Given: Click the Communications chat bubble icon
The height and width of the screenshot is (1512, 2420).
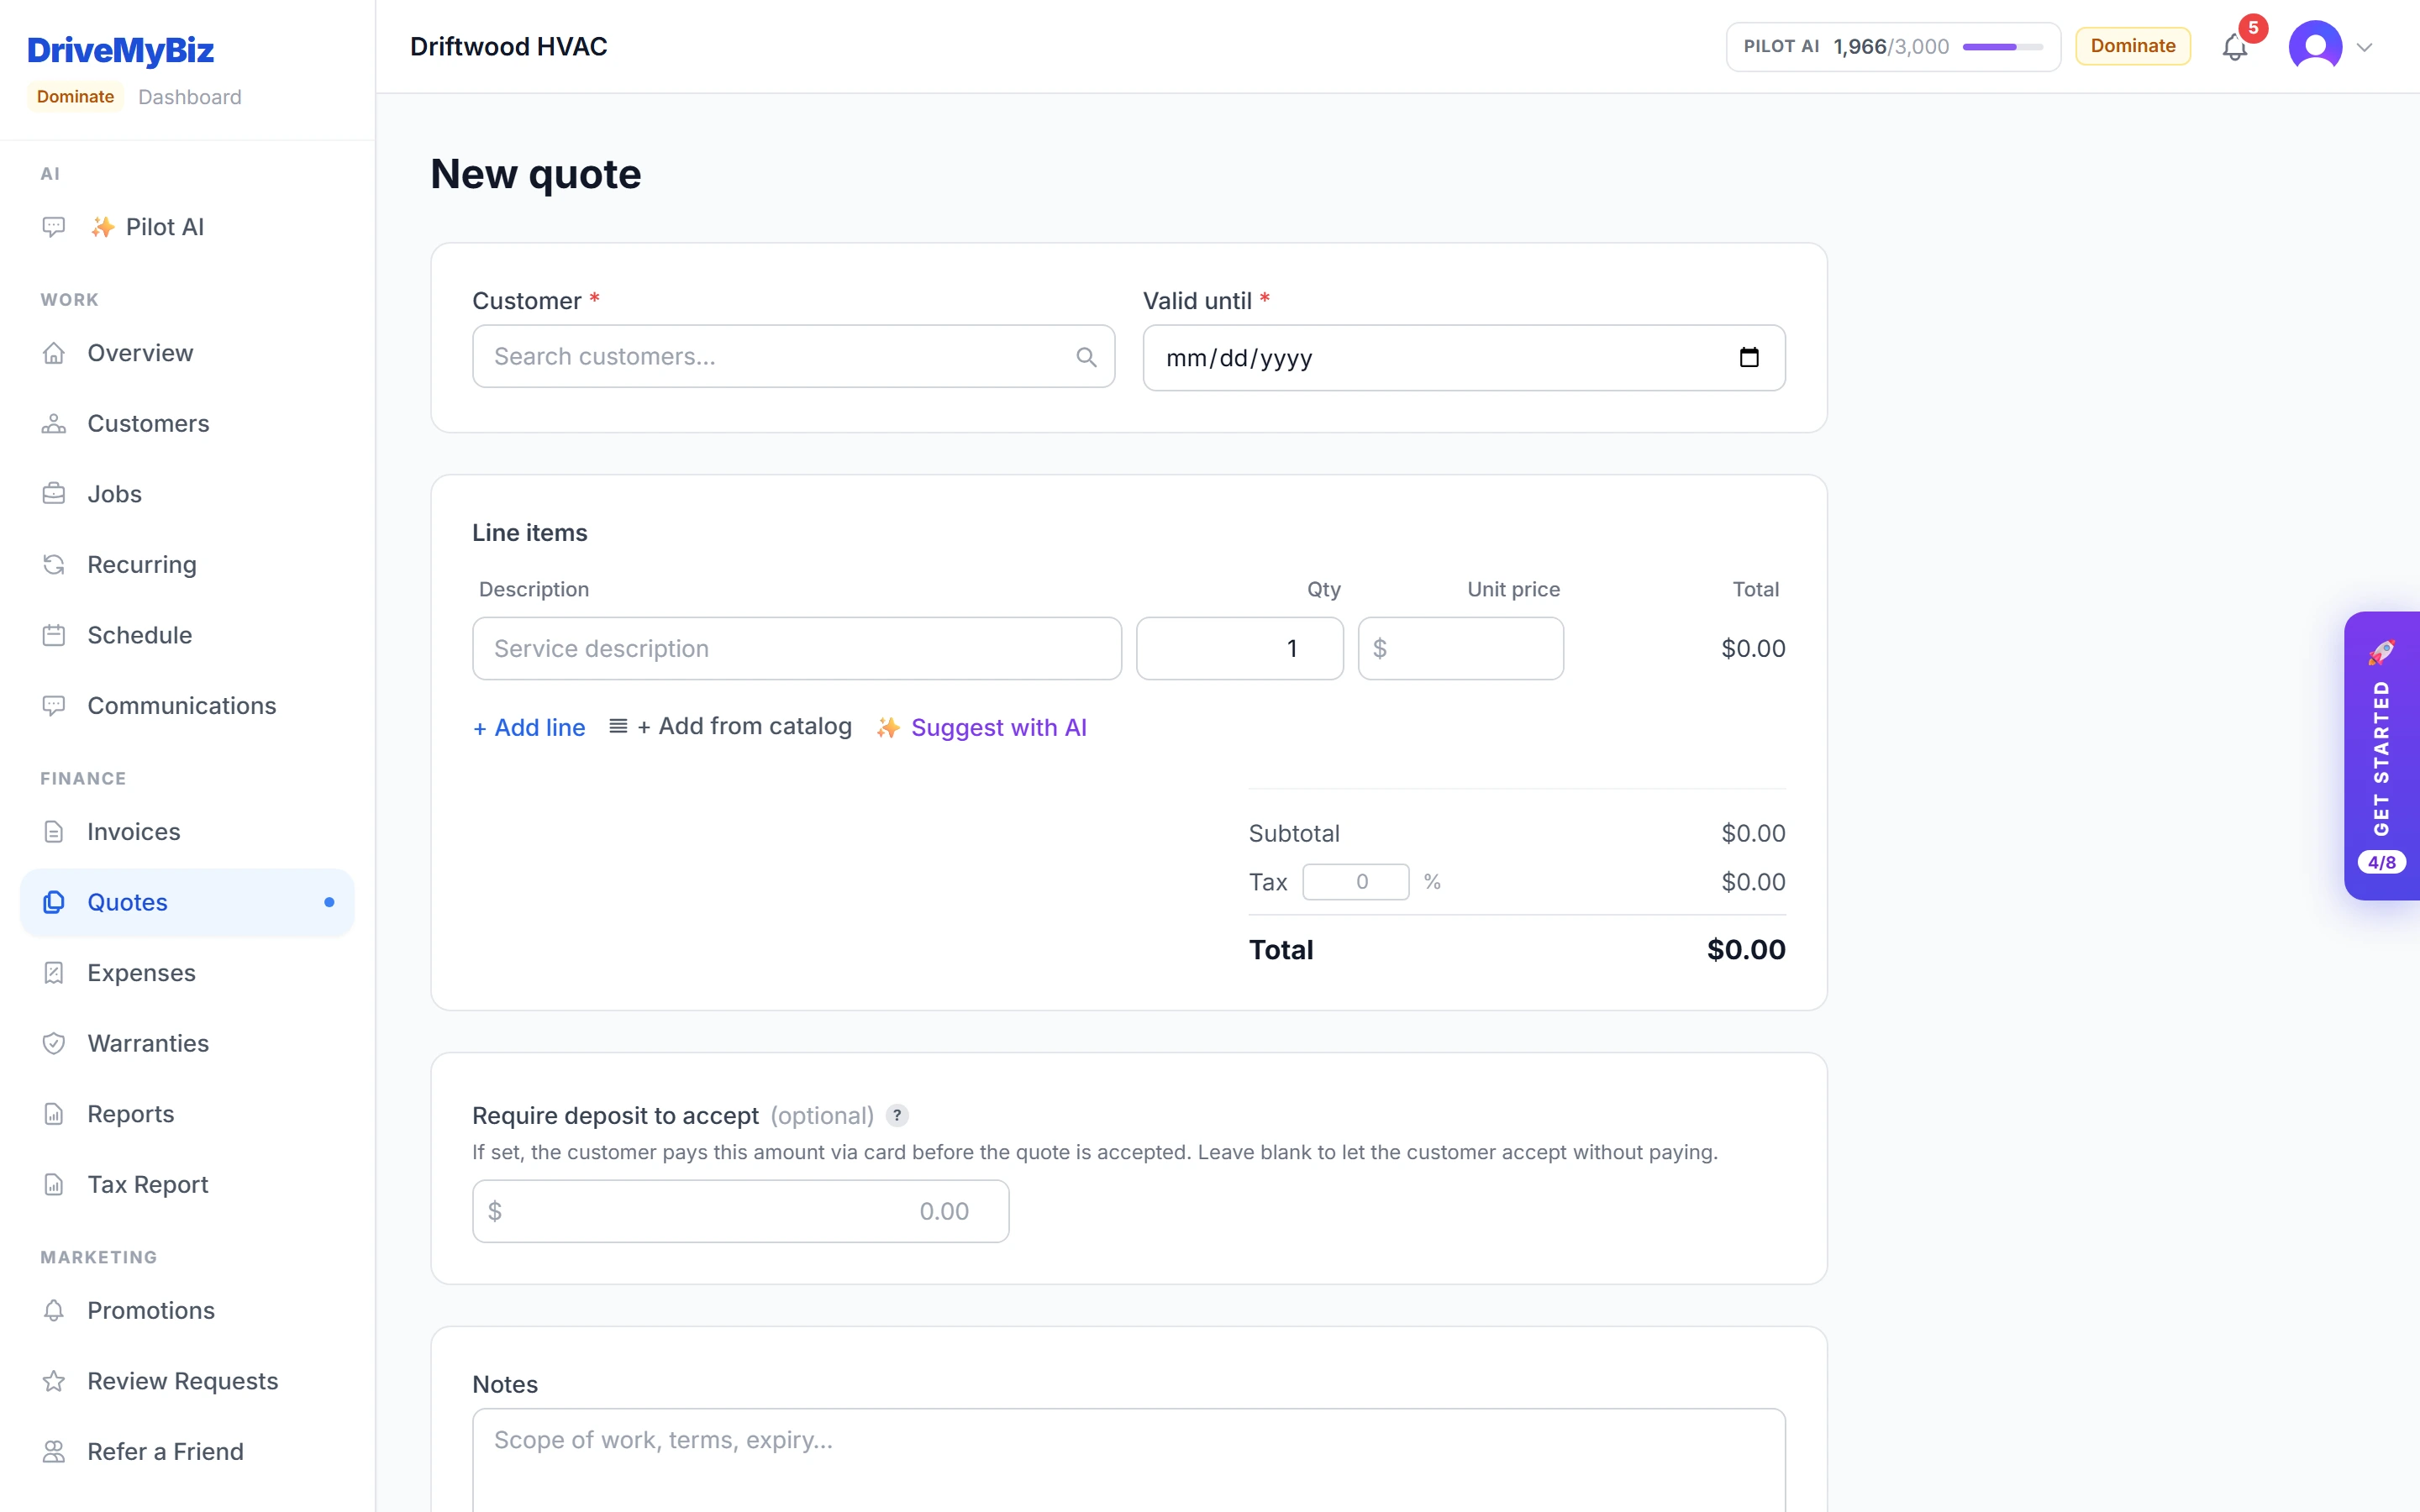Looking at the screenshot, I should (54, 706).
